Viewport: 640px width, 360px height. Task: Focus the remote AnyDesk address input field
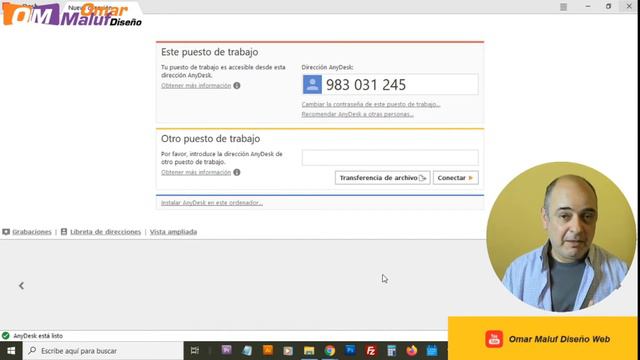[390, 158]
